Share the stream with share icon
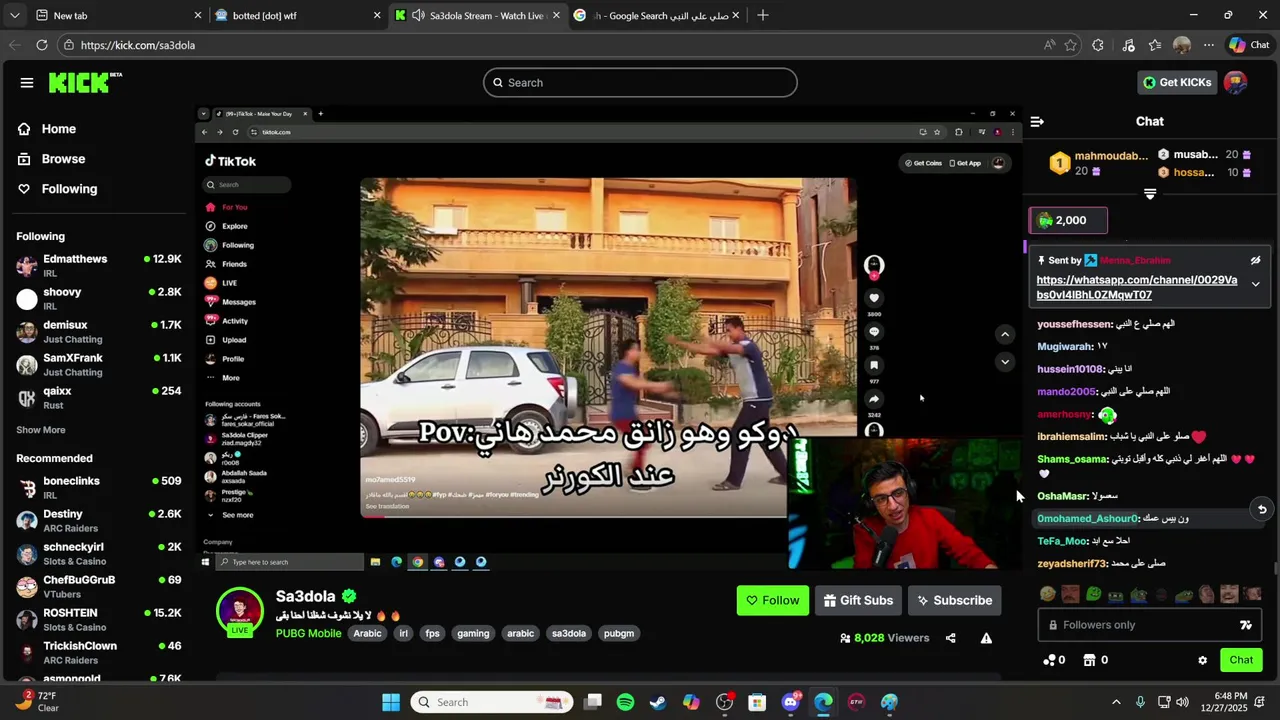 951,638
